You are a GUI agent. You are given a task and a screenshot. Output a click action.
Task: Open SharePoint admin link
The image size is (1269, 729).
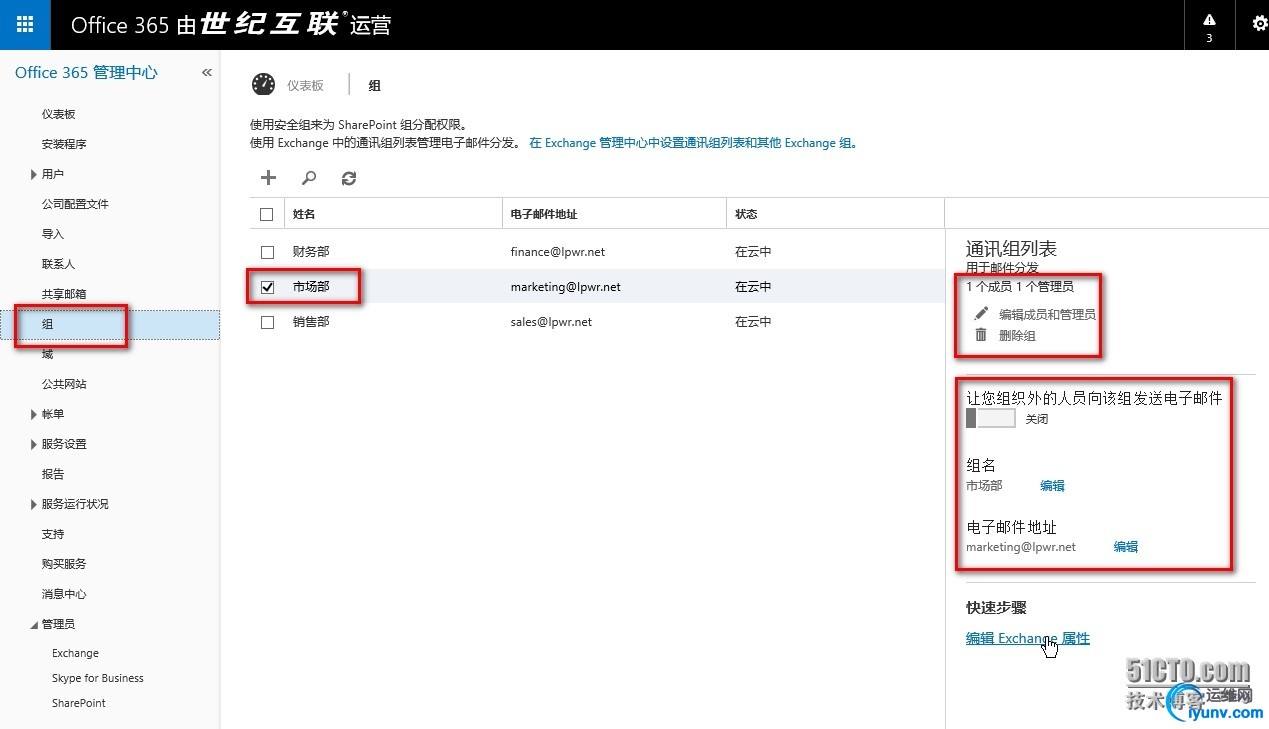pyautogui.click(x=79, y=703)
